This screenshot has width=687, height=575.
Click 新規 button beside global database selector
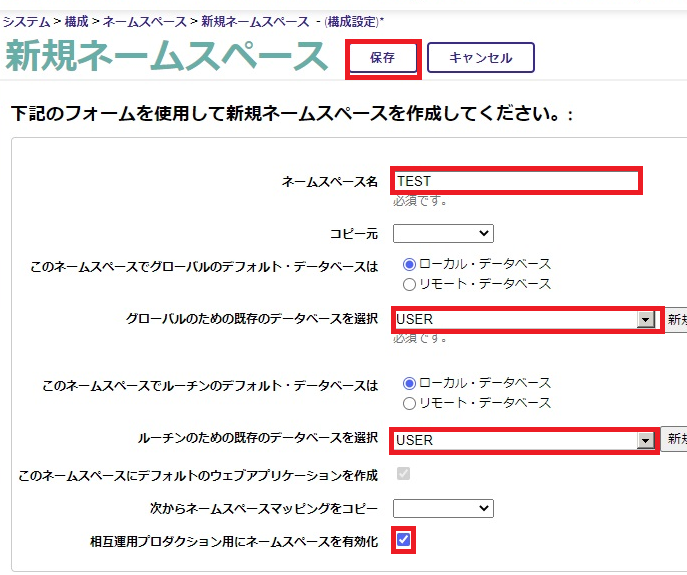click(677, 320)
